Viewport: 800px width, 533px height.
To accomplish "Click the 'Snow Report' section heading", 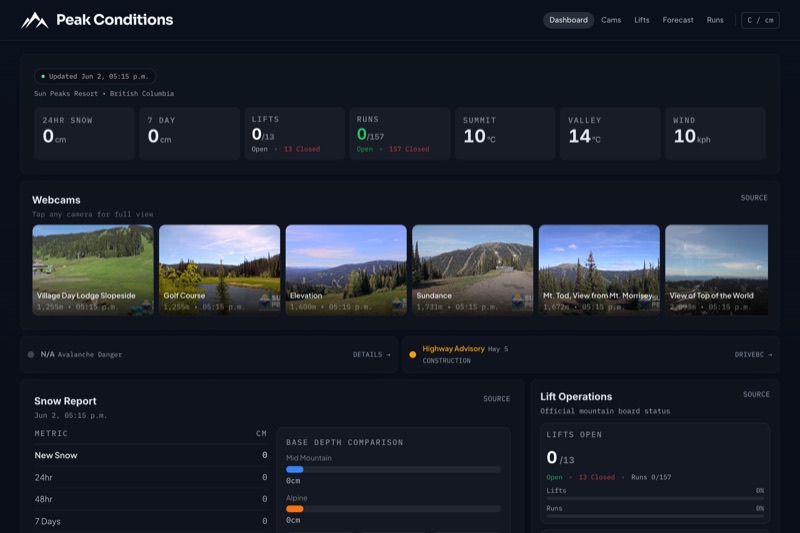I will (65, 401).
